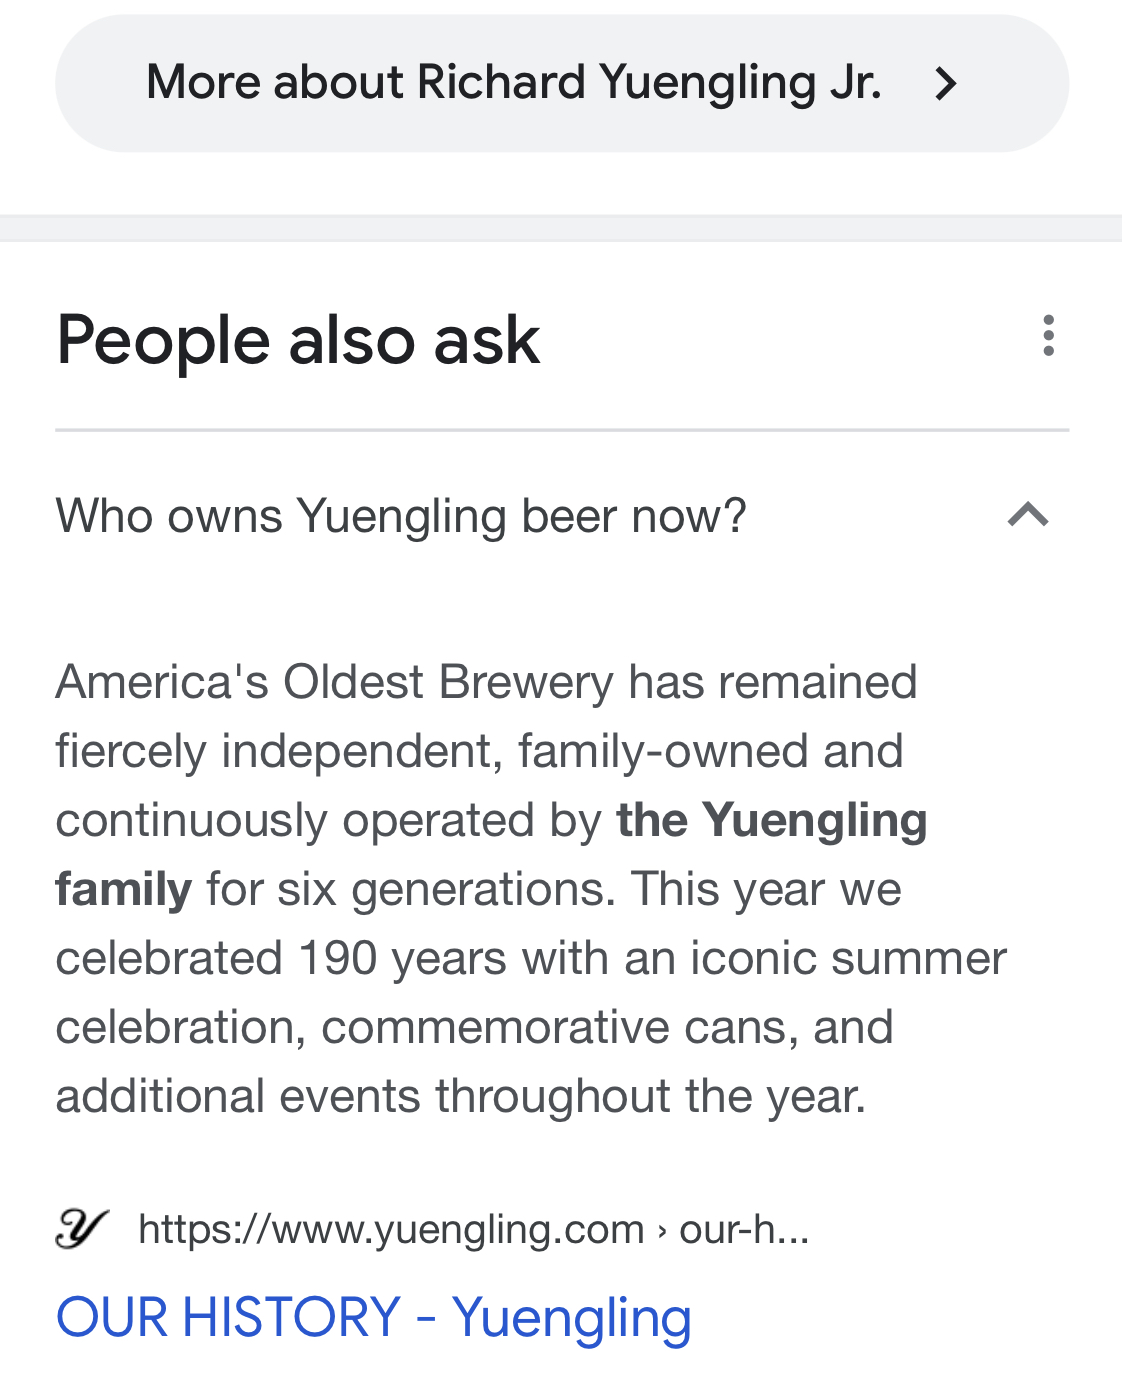Open More about Richard Yuengling Jr.
The image size is (1125, 1392).
coord(562,83)
